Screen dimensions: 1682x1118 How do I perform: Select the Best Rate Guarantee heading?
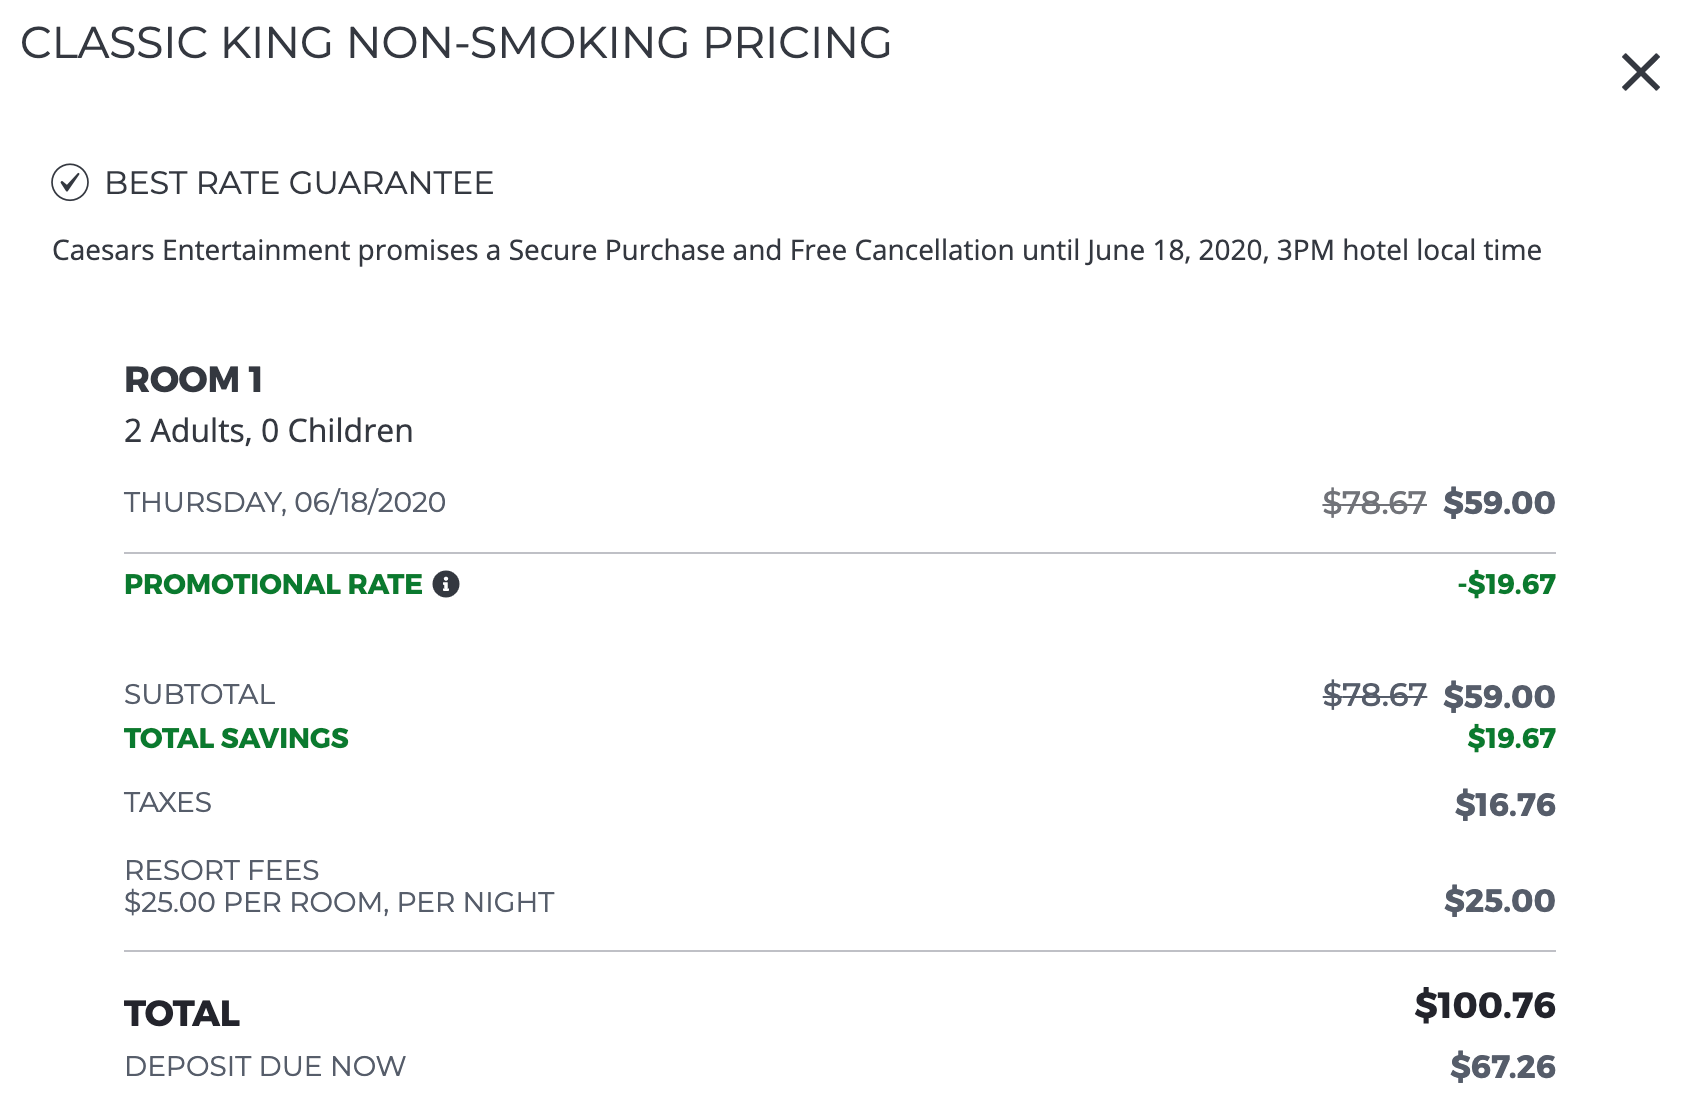[299, 183]
